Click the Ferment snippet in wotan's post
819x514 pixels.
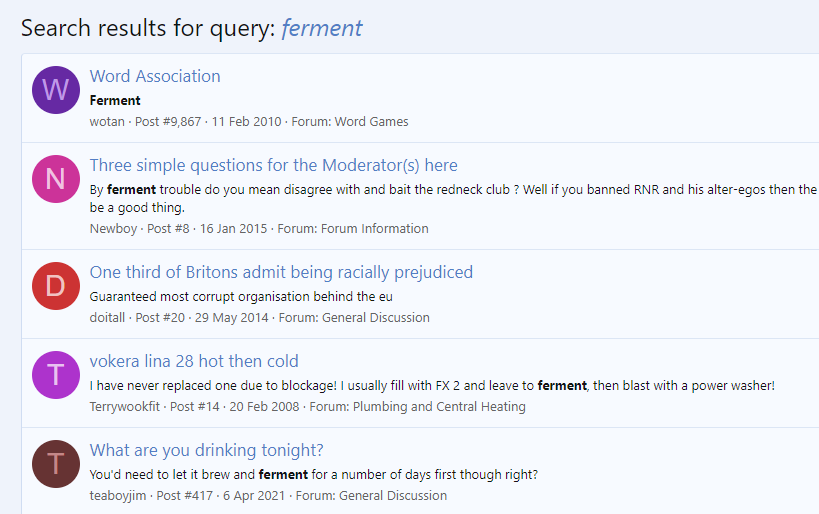[x=115, y=100]
